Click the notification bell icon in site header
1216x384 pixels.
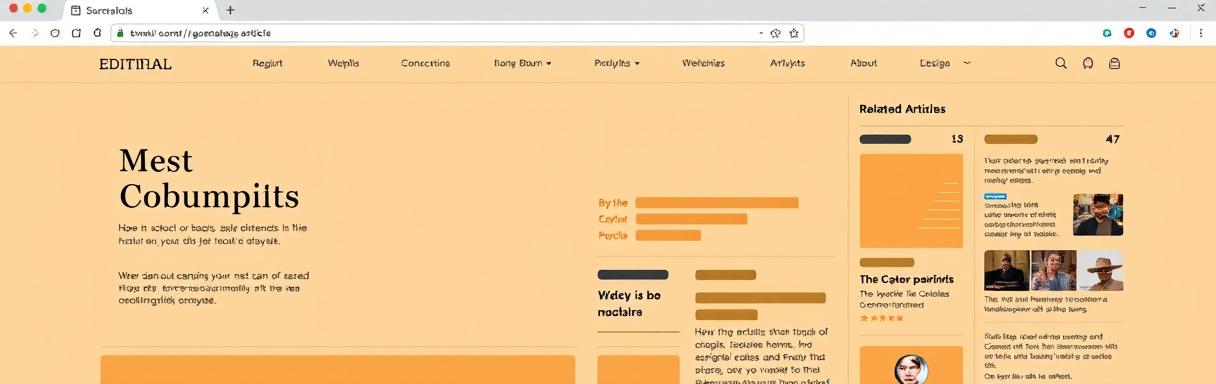pos(1088,63)
